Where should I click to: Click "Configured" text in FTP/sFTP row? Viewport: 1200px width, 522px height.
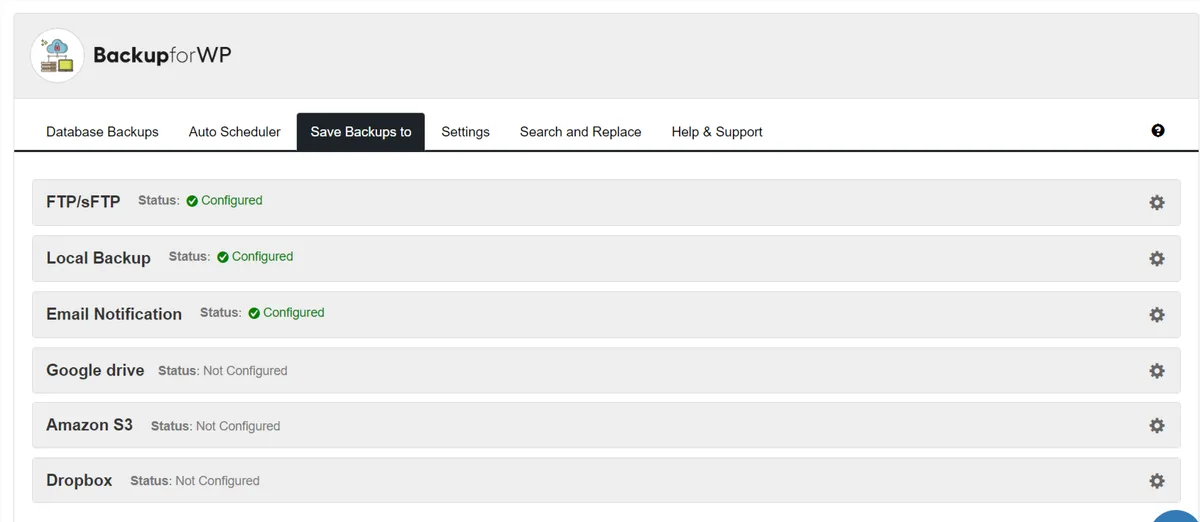coord(232,201)
